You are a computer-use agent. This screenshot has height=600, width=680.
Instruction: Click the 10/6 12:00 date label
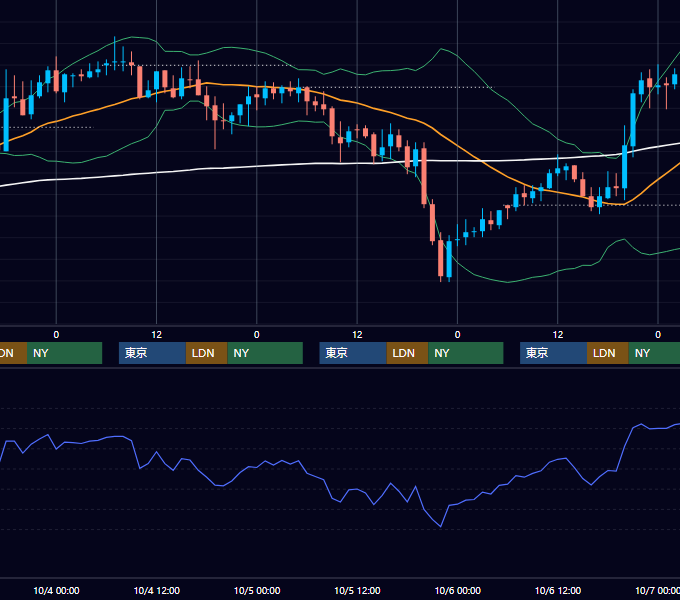pyautogui.click(x=558, y=590)
